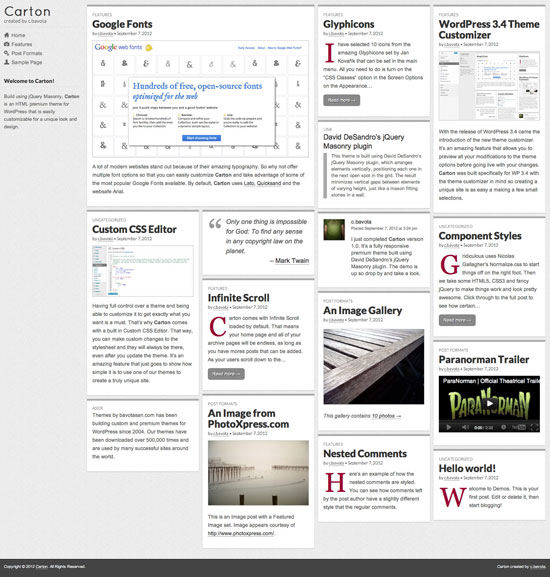Click c.bavota link in footer right

(538, 567)
